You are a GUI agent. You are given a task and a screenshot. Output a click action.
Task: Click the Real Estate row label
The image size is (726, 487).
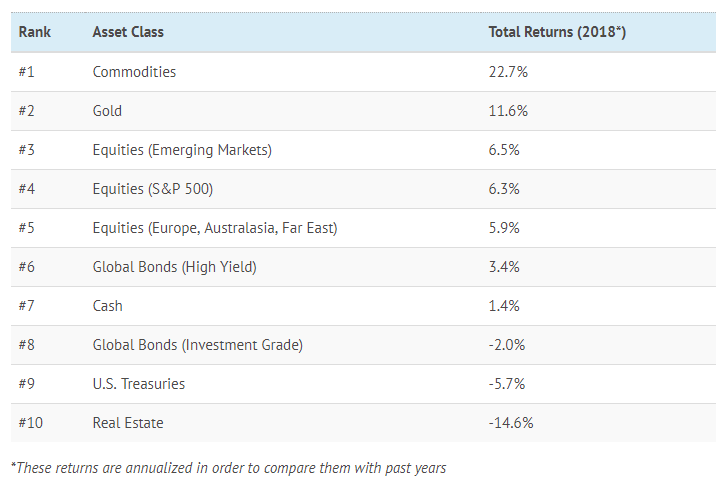(x=128, y=423)
